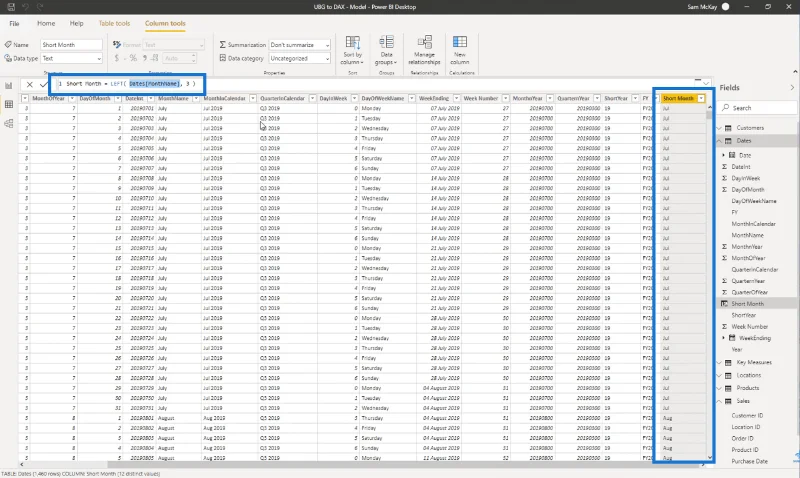This screenshot has width=800, height=478.
Task: Cancel the formula with the X icon
Action: [x=30, y=84]
